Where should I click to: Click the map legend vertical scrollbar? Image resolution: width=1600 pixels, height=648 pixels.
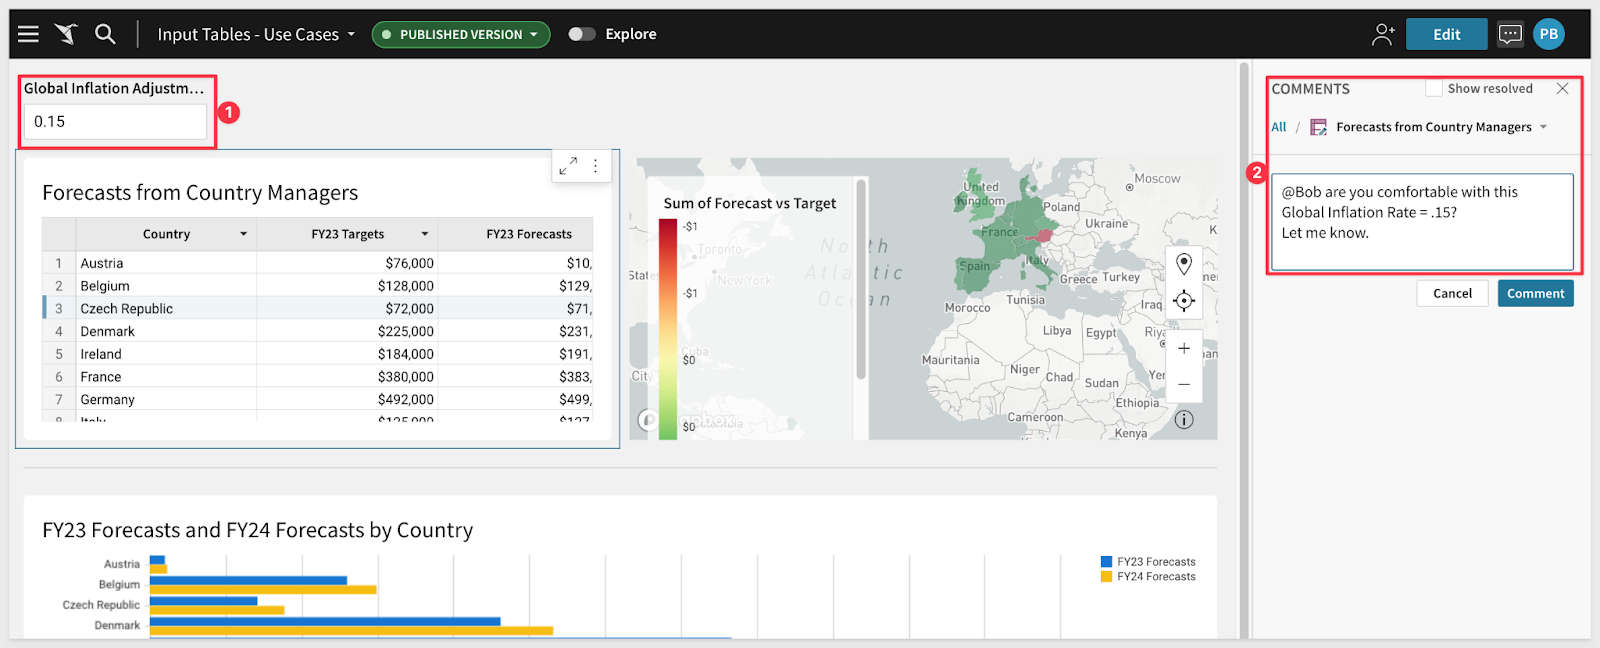[x=861, y=280]
